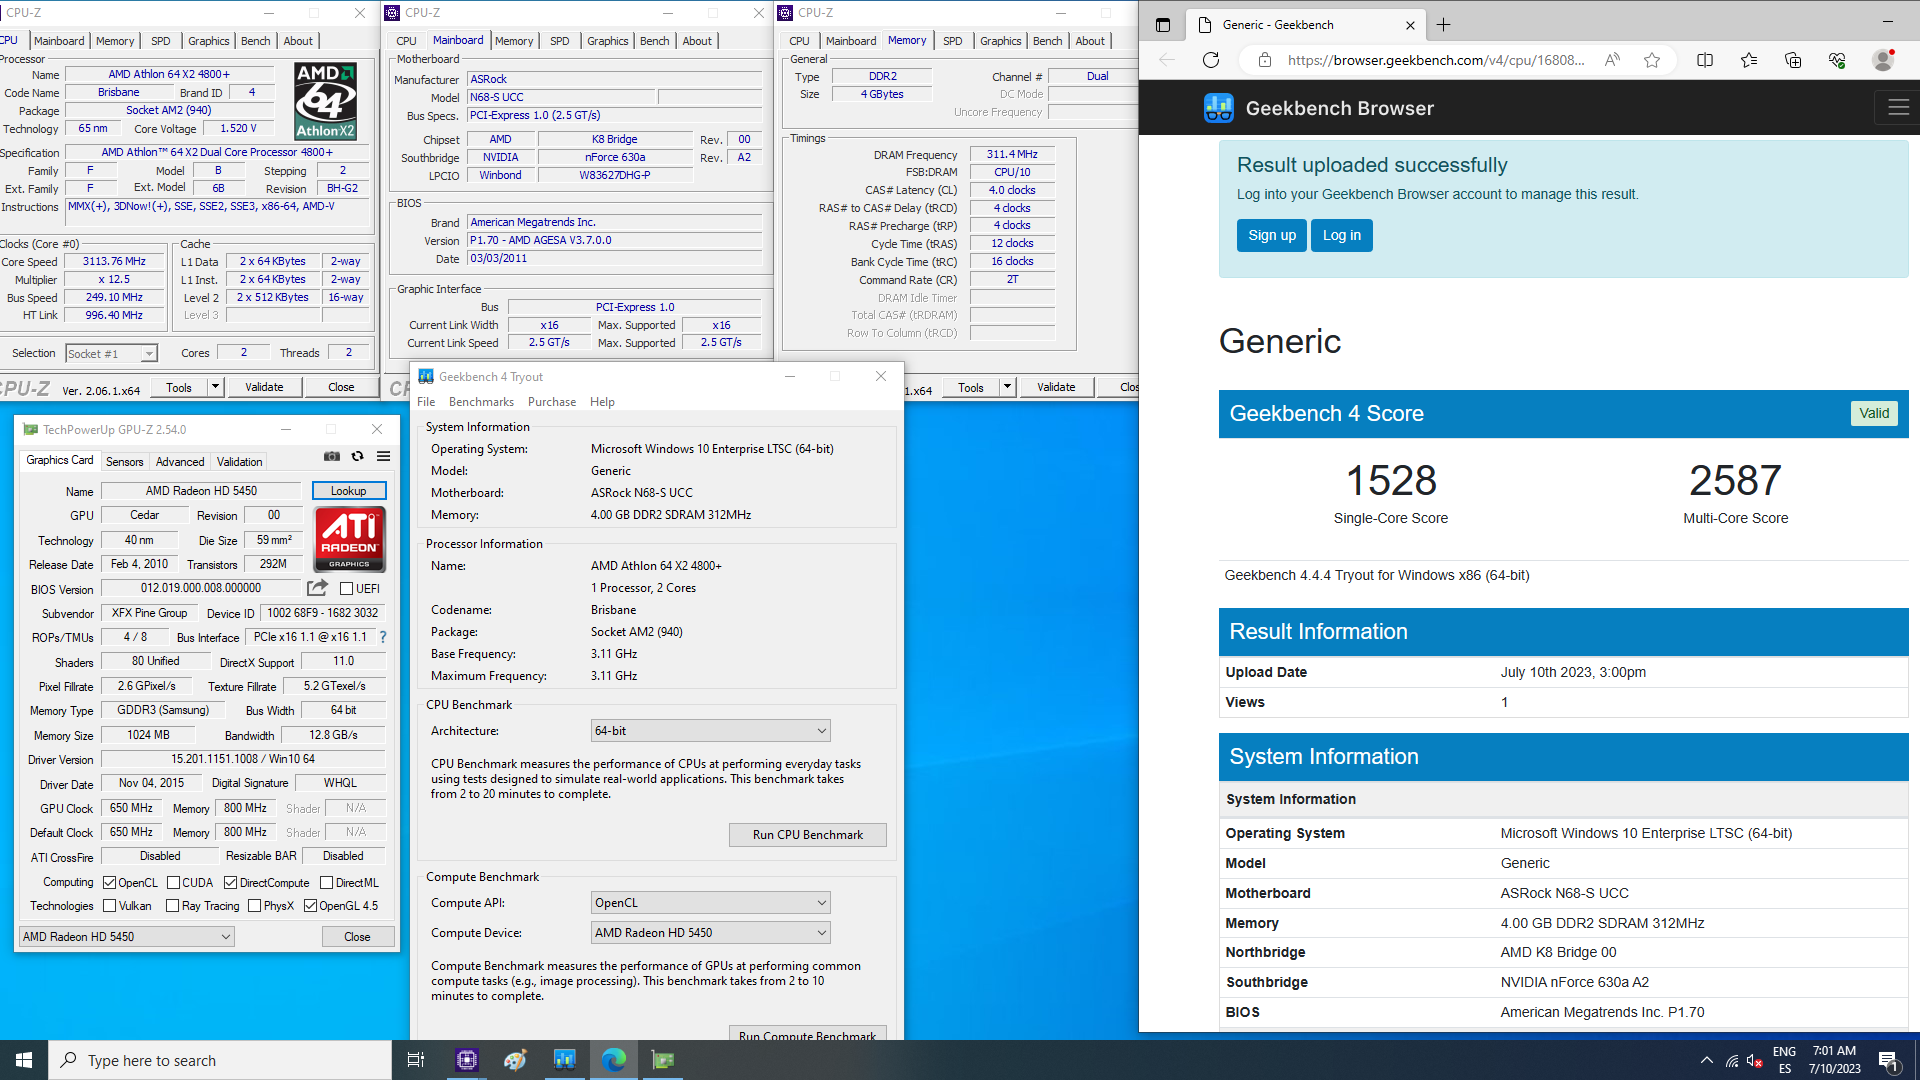This screenshot has width=1920, height=1080.
Task: Click the Edge address bar URL
Action: coord(1436,60)
